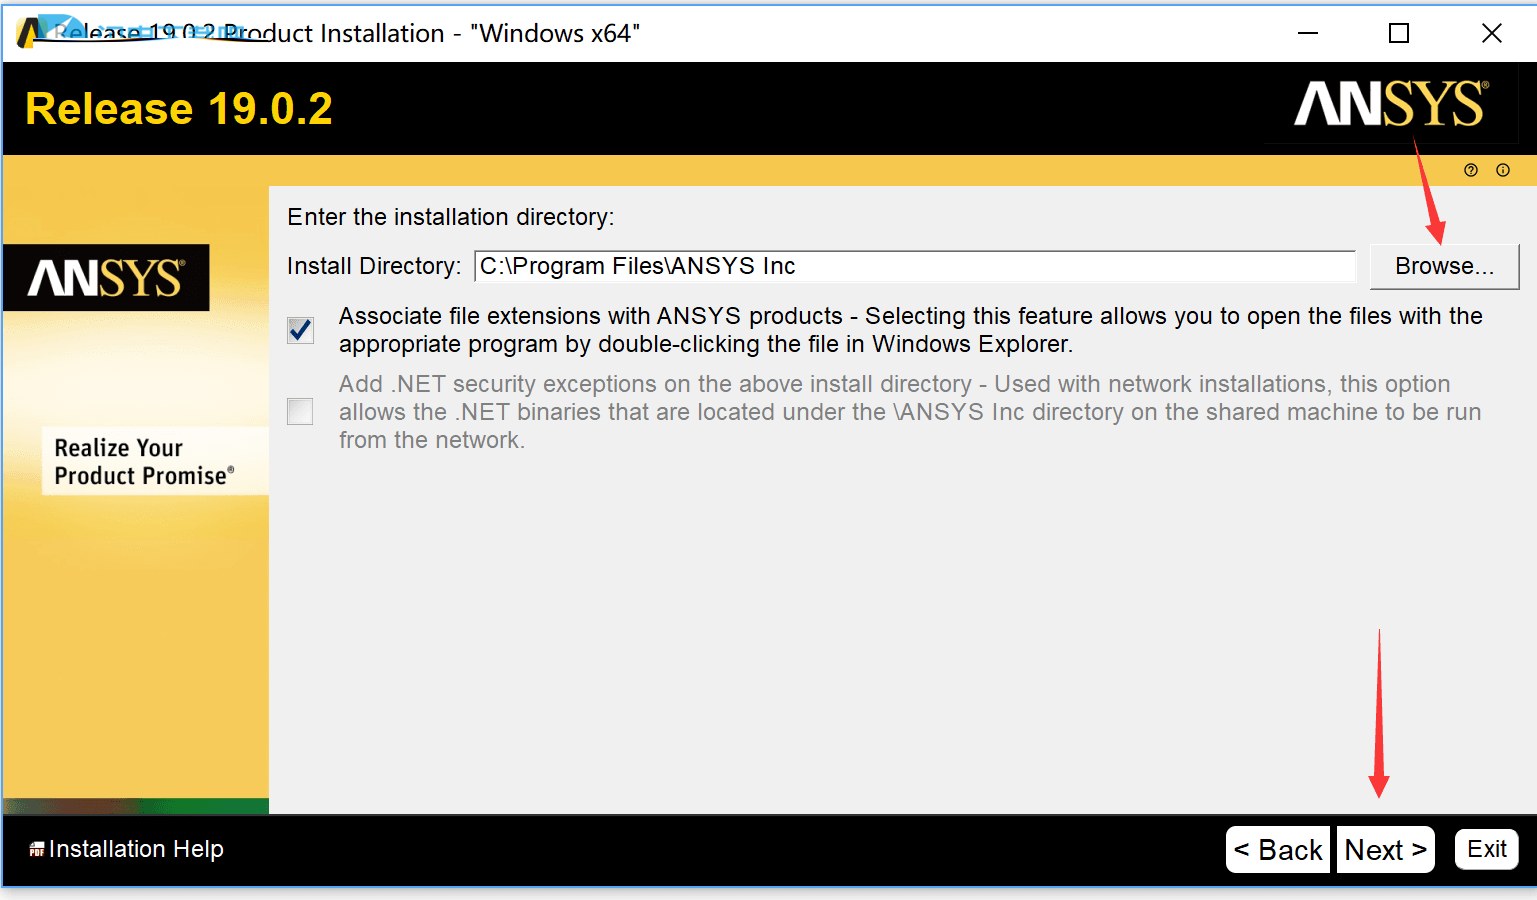Click the ANSYS app icon in the title bar

[30, 33]
